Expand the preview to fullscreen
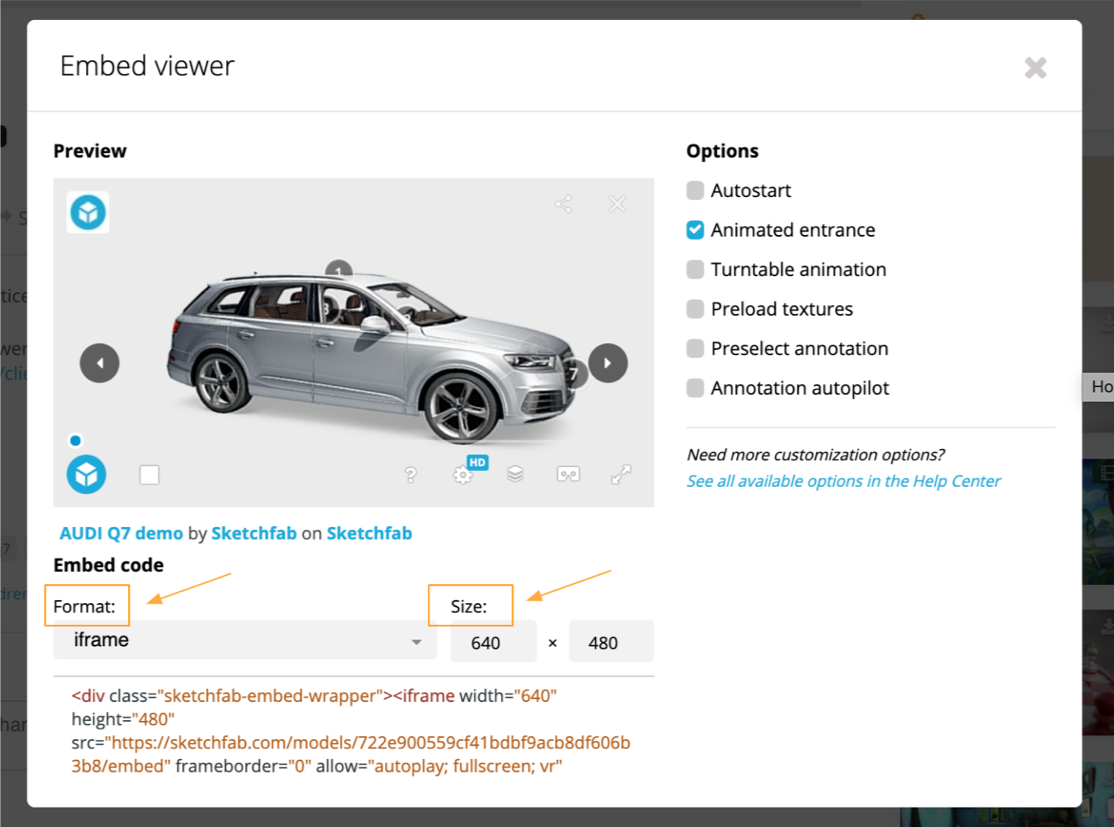This screenshot has height=827, width=1114. 621,475
